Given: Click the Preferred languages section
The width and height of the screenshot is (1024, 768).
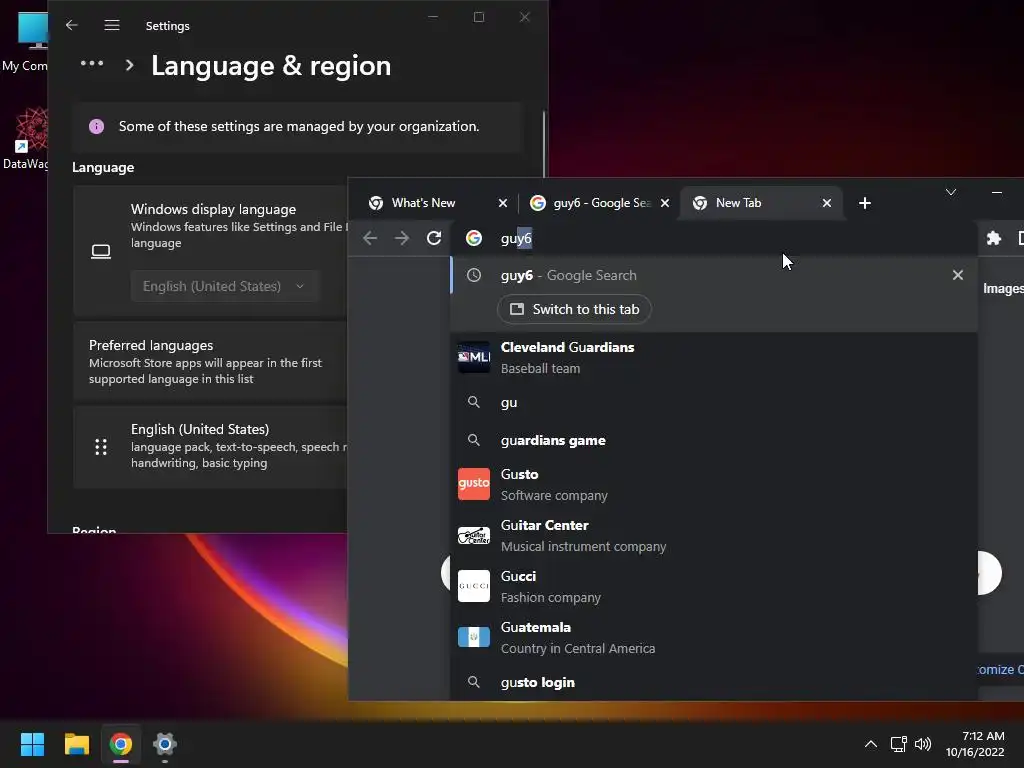Looking at the screenshot, I should tap(210, 361).
